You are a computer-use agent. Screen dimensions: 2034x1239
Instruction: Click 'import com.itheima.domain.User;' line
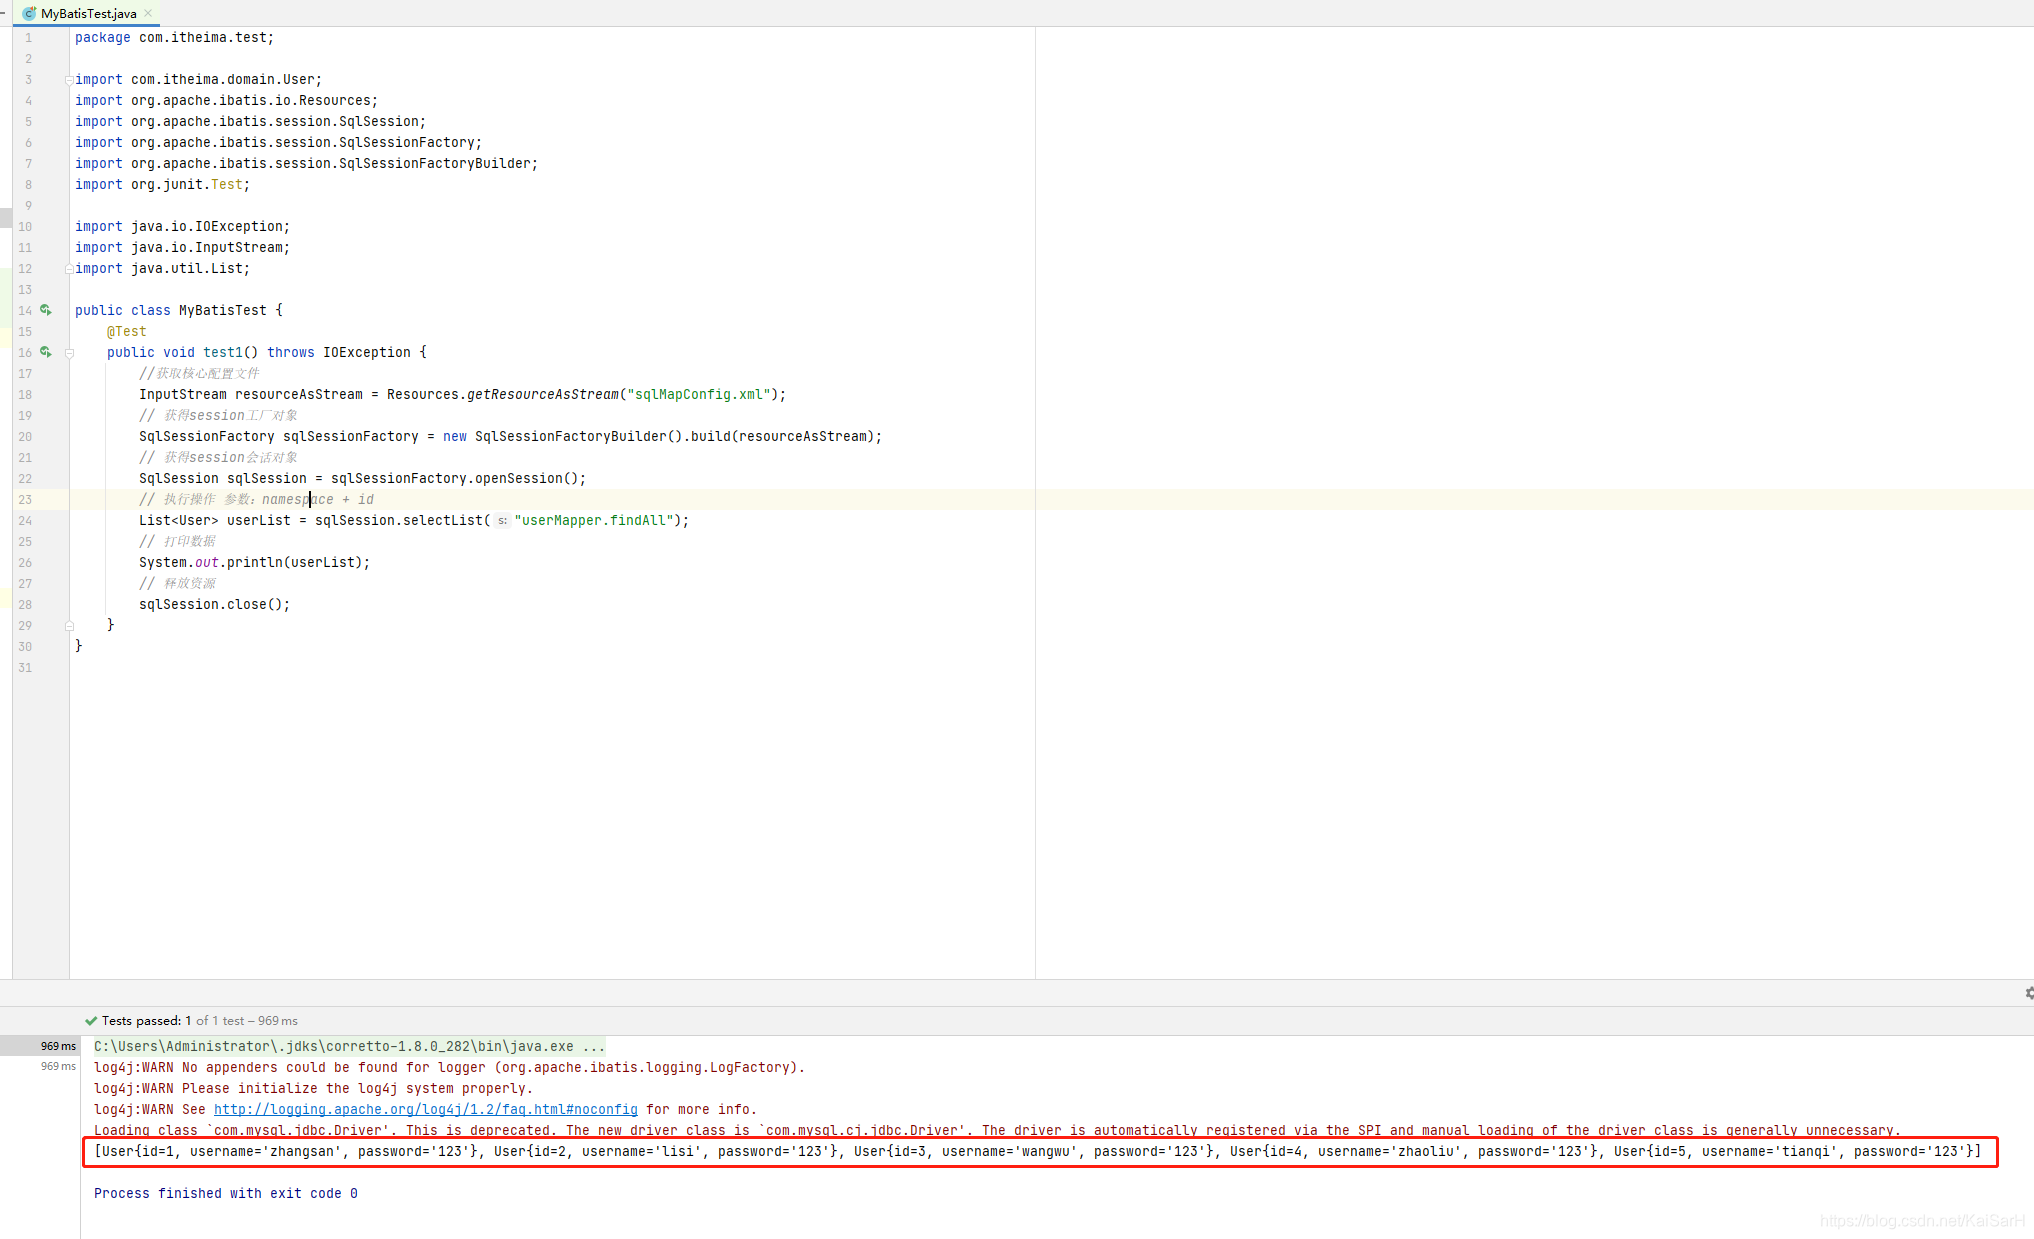[x=198, y=79]
